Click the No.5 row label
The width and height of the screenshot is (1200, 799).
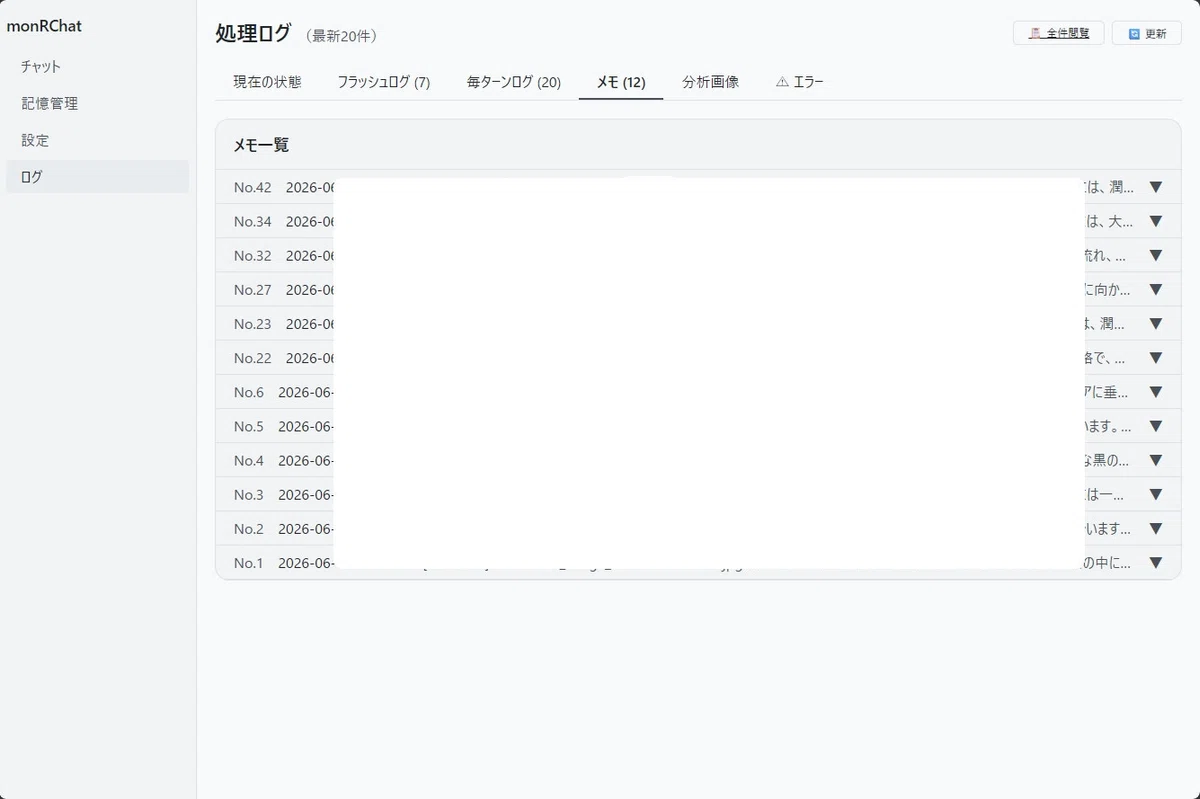(249, 426)
